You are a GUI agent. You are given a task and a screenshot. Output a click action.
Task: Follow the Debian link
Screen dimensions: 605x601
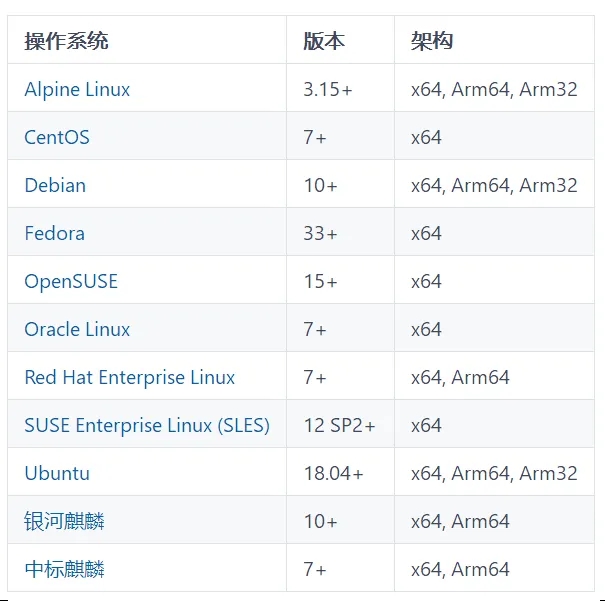click(x=55, y=185)
